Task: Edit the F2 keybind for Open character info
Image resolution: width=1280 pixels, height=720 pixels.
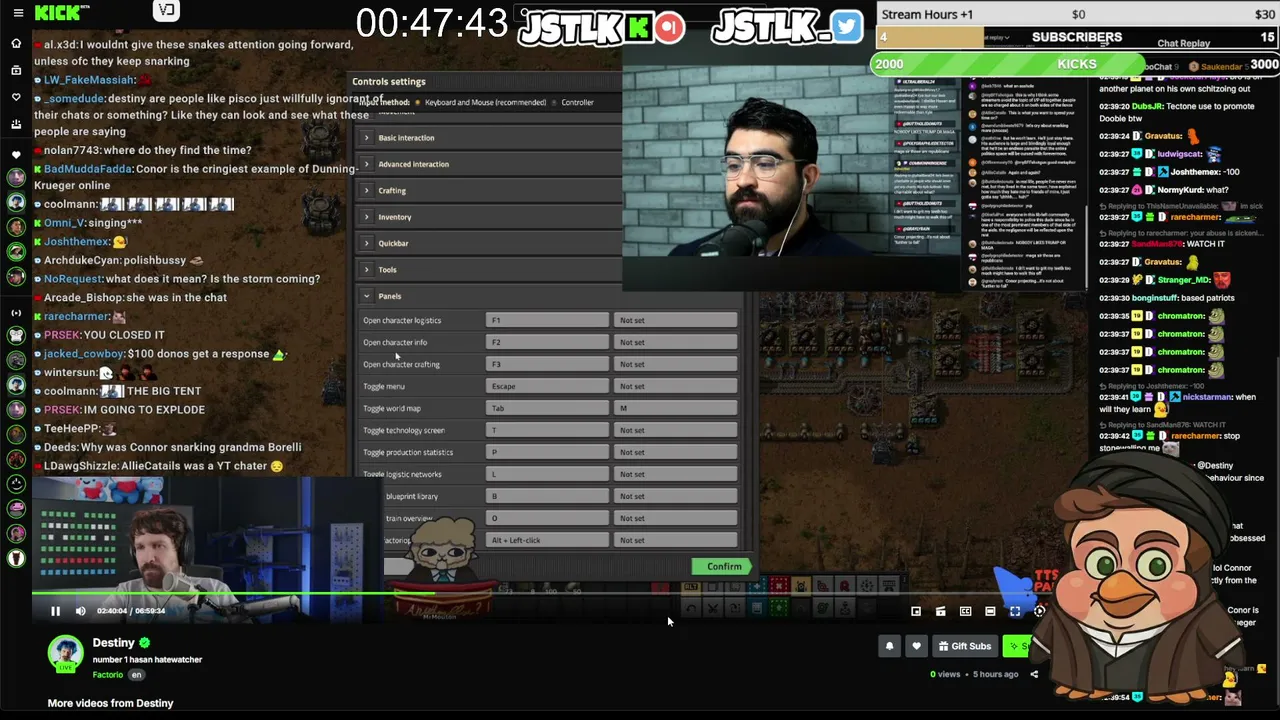Action: pos(547,342)
